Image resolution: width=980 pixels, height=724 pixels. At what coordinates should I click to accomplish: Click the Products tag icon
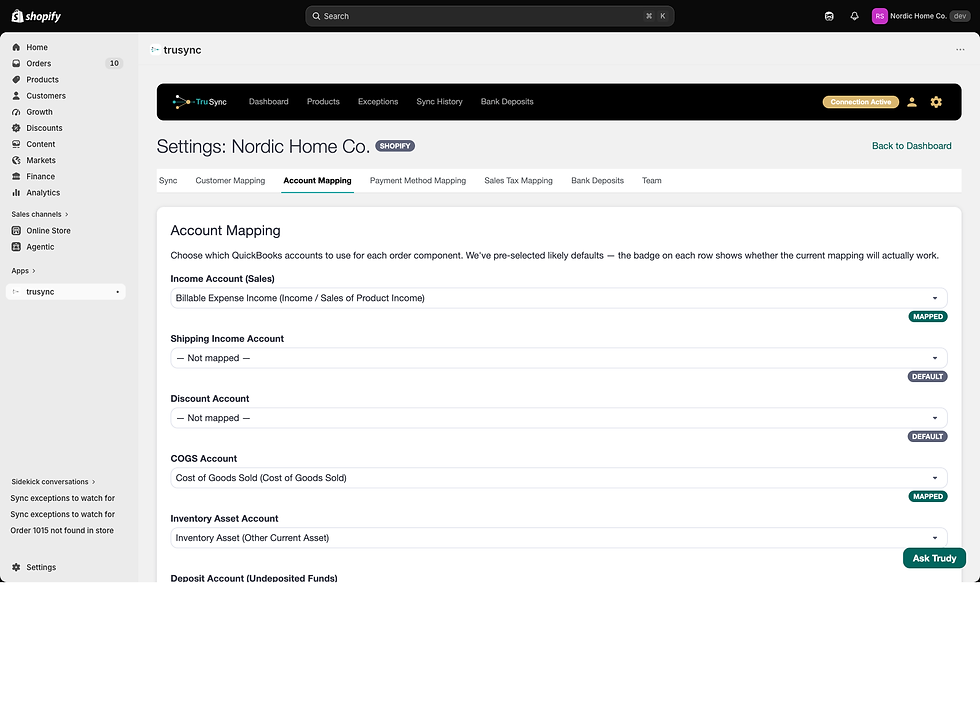click(16, 80)
